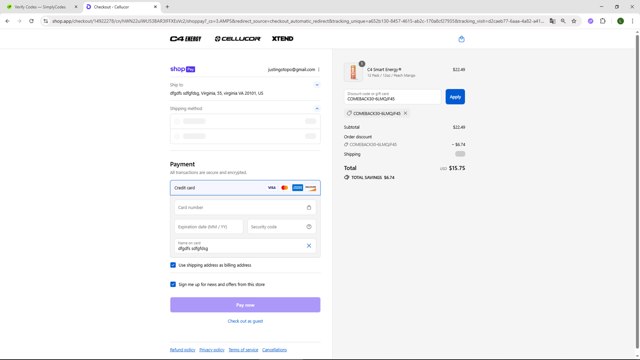Click the lock icon in Card number field
The width and height of the screenshot is (640, 360).
click(309, 207)
